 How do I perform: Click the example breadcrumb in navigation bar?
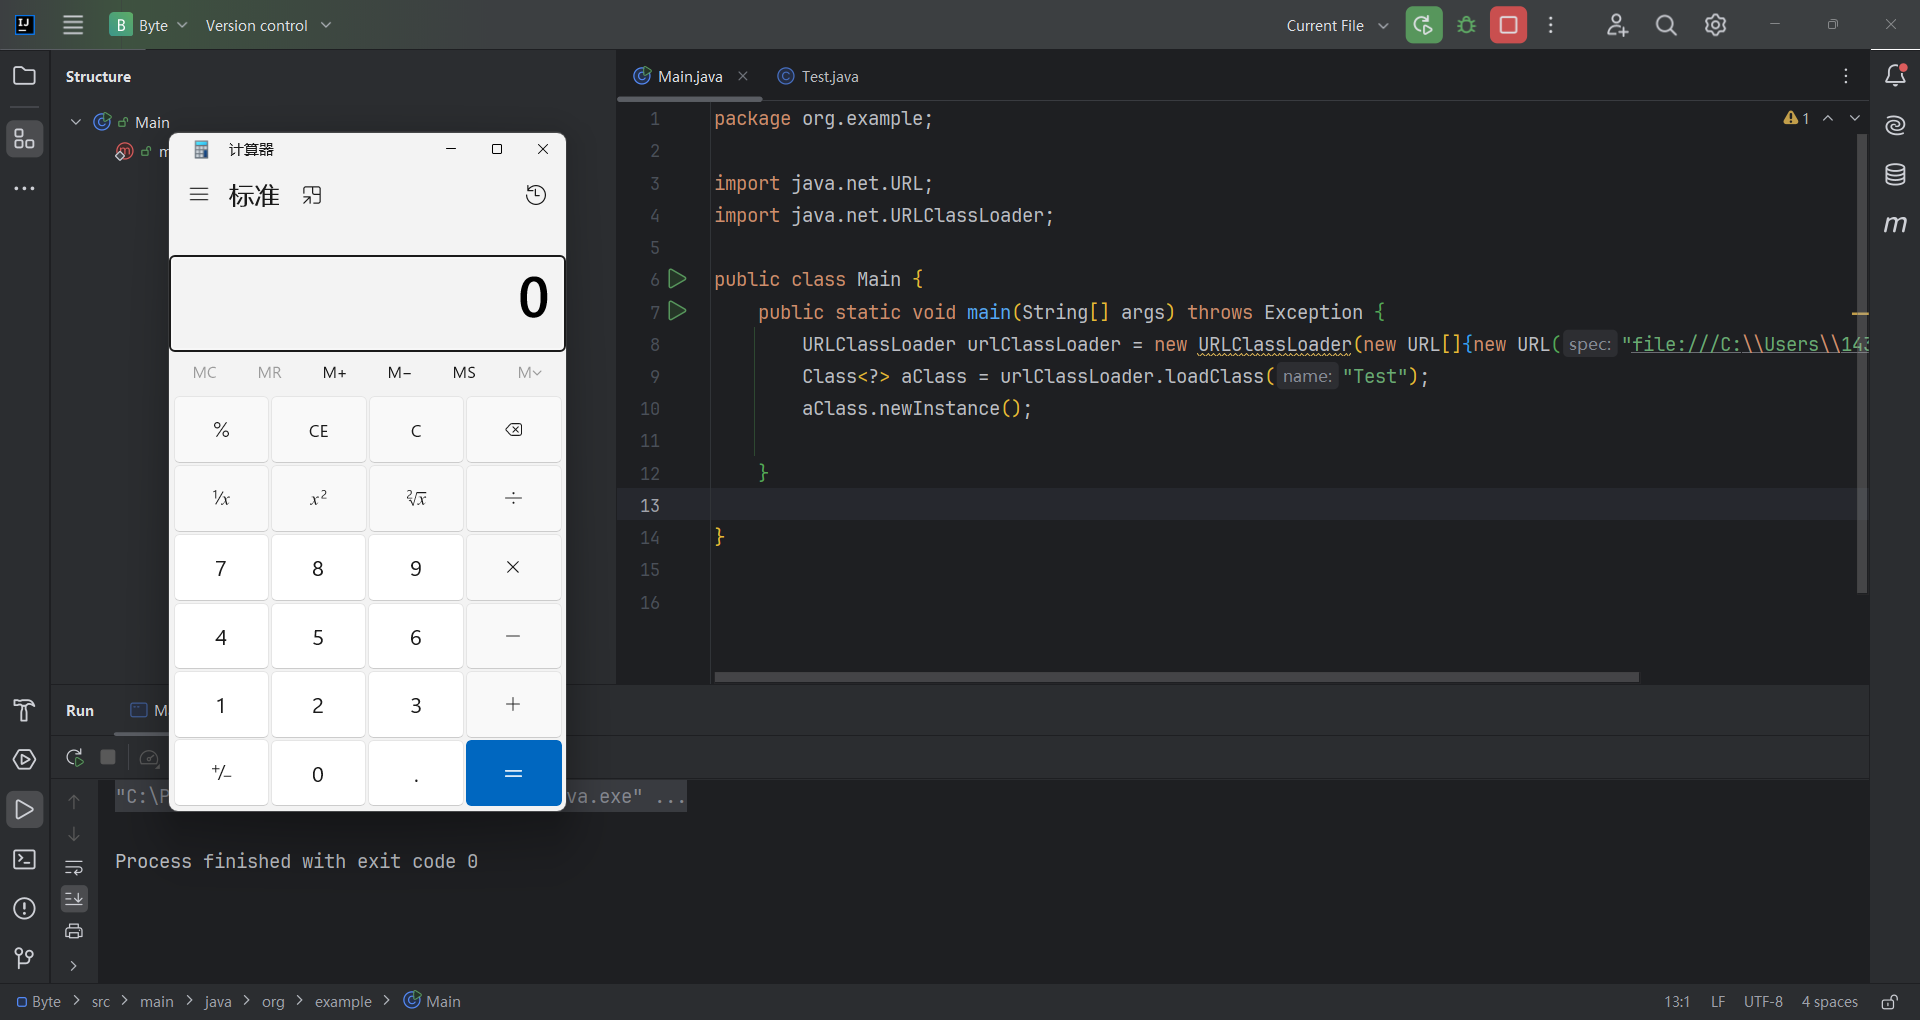[x=343, y=1002]
